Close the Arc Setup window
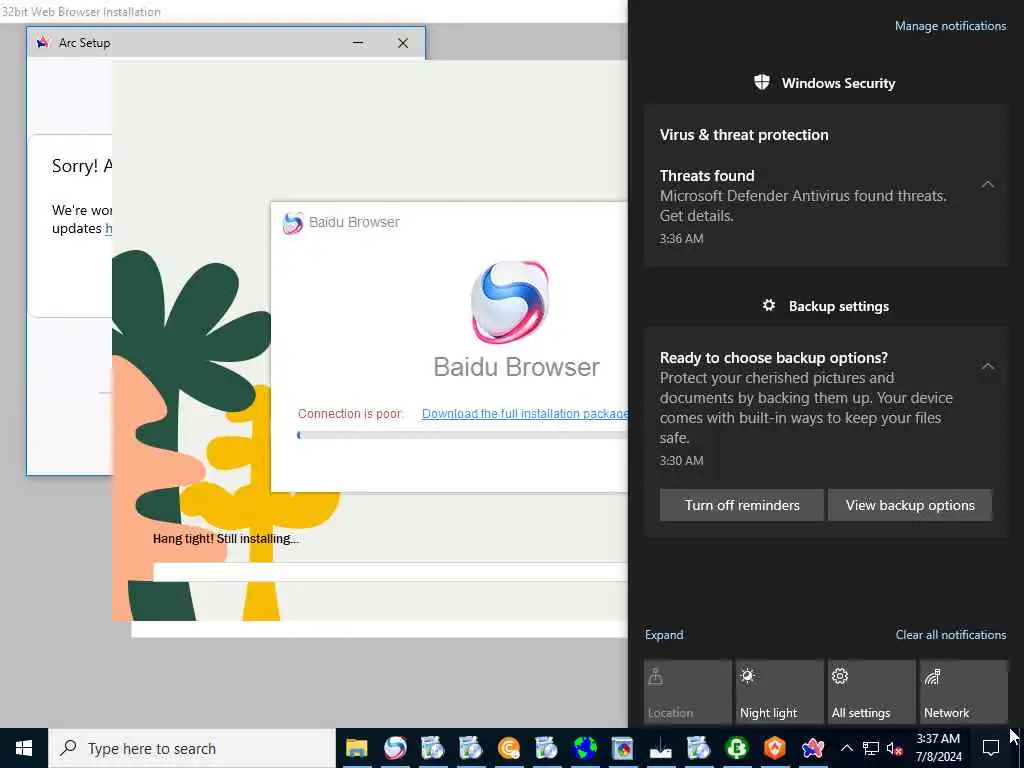 coord(403,42)
